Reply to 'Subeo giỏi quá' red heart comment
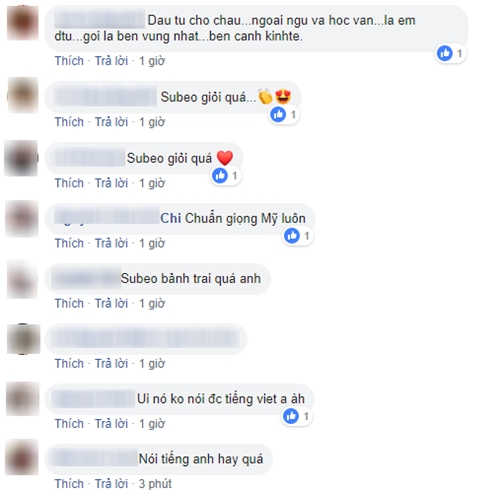 coord(112,183)
